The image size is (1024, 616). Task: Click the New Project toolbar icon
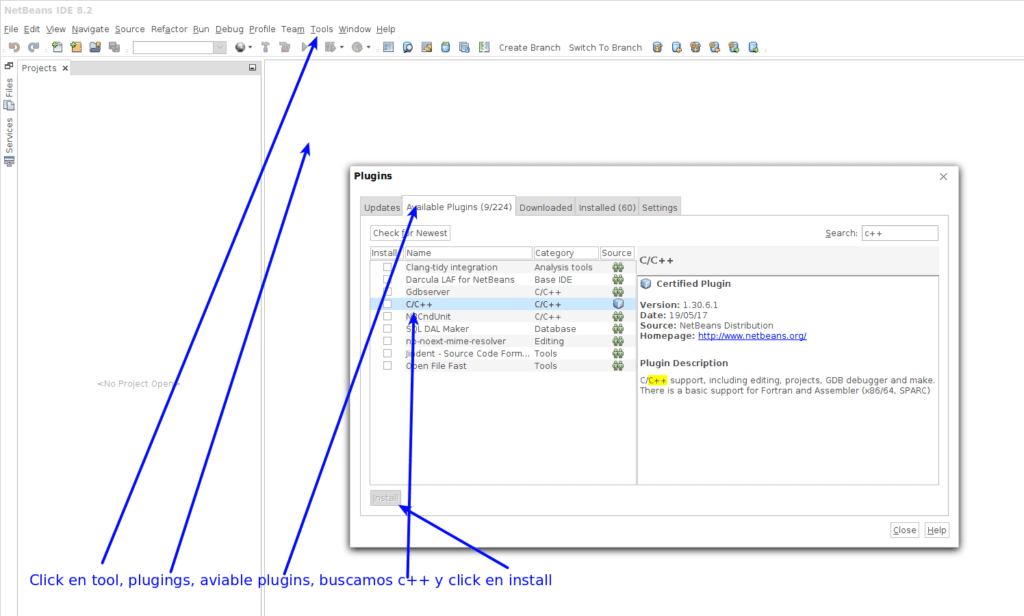click(76, 47)
